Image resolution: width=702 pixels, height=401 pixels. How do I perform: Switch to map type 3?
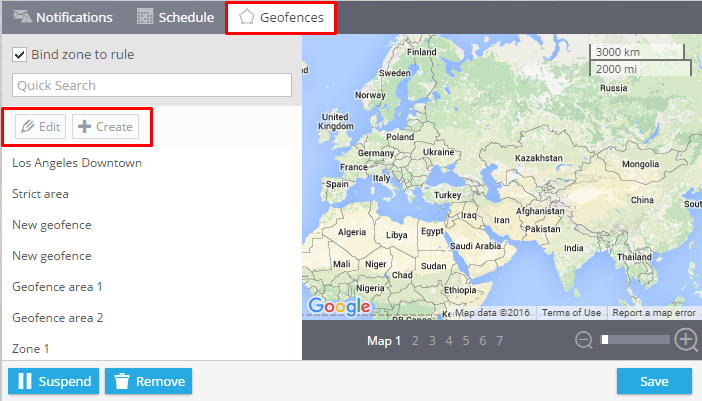click(x=432, y=341)
